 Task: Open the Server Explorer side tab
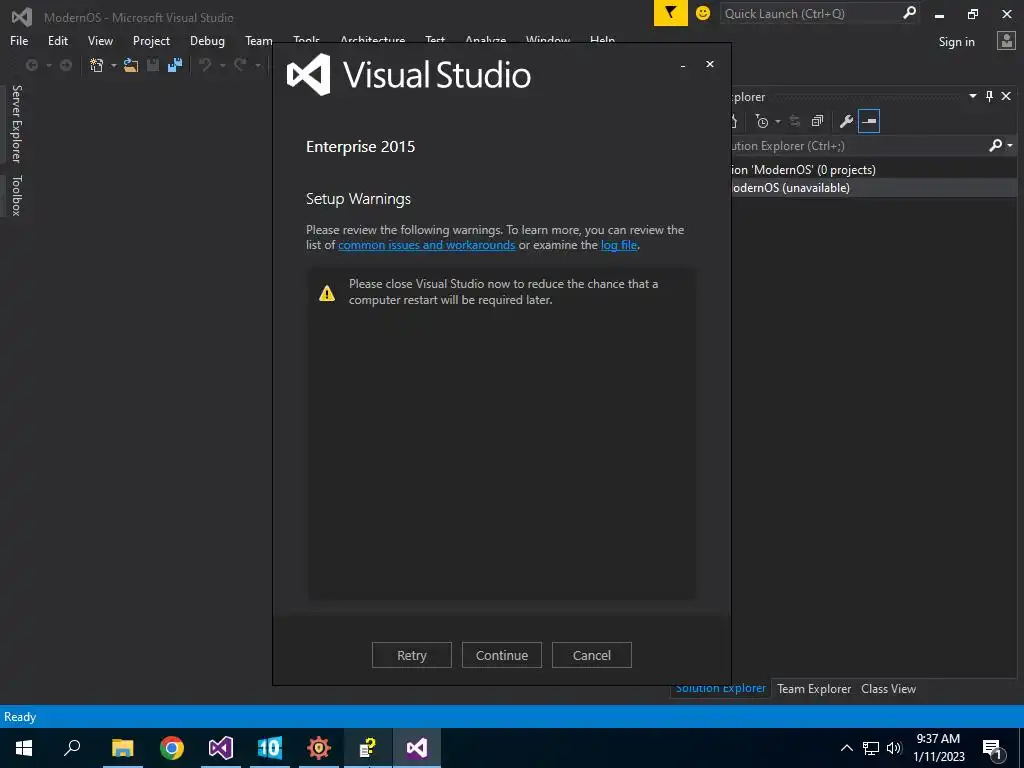[16, 123]
